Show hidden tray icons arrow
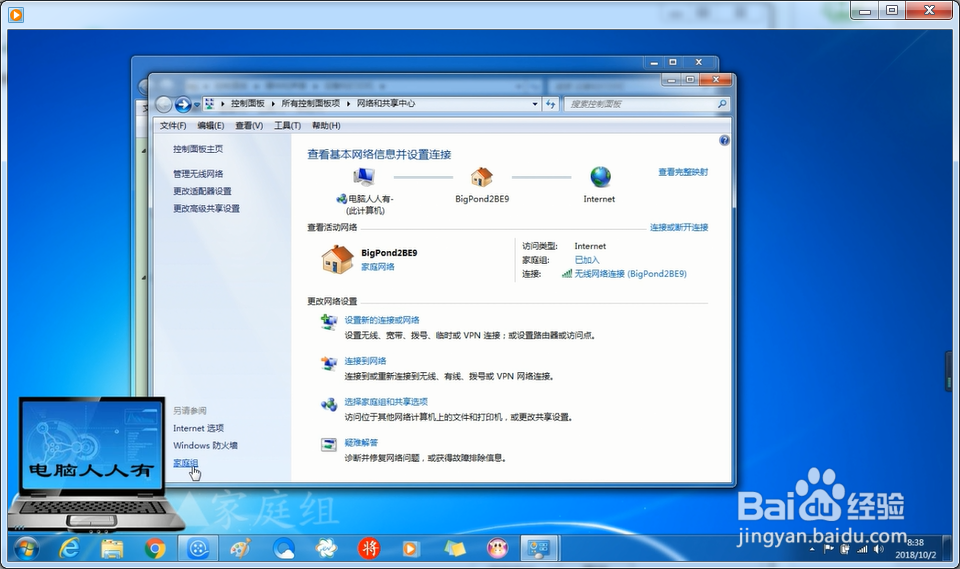Screen dimensions: 960x569 pos(812,550)
